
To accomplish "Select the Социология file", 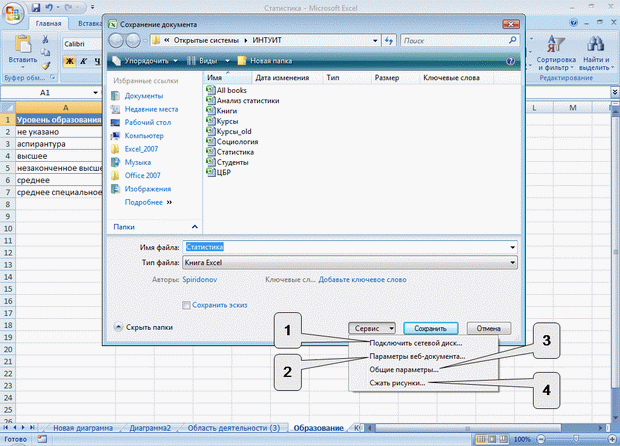I will pyautogui.click(x=232, y=142).
